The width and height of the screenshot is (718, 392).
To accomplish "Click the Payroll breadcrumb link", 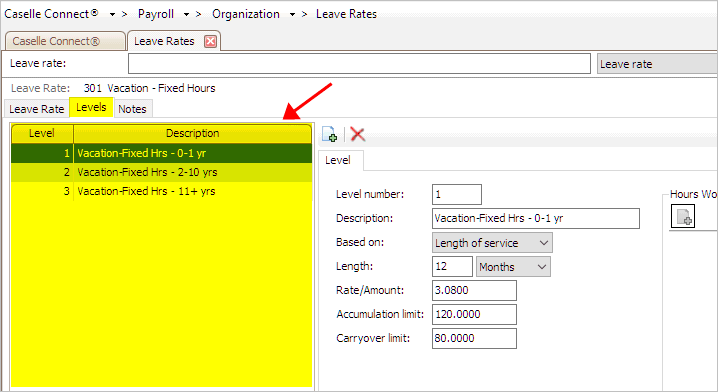I will [156, 14].
